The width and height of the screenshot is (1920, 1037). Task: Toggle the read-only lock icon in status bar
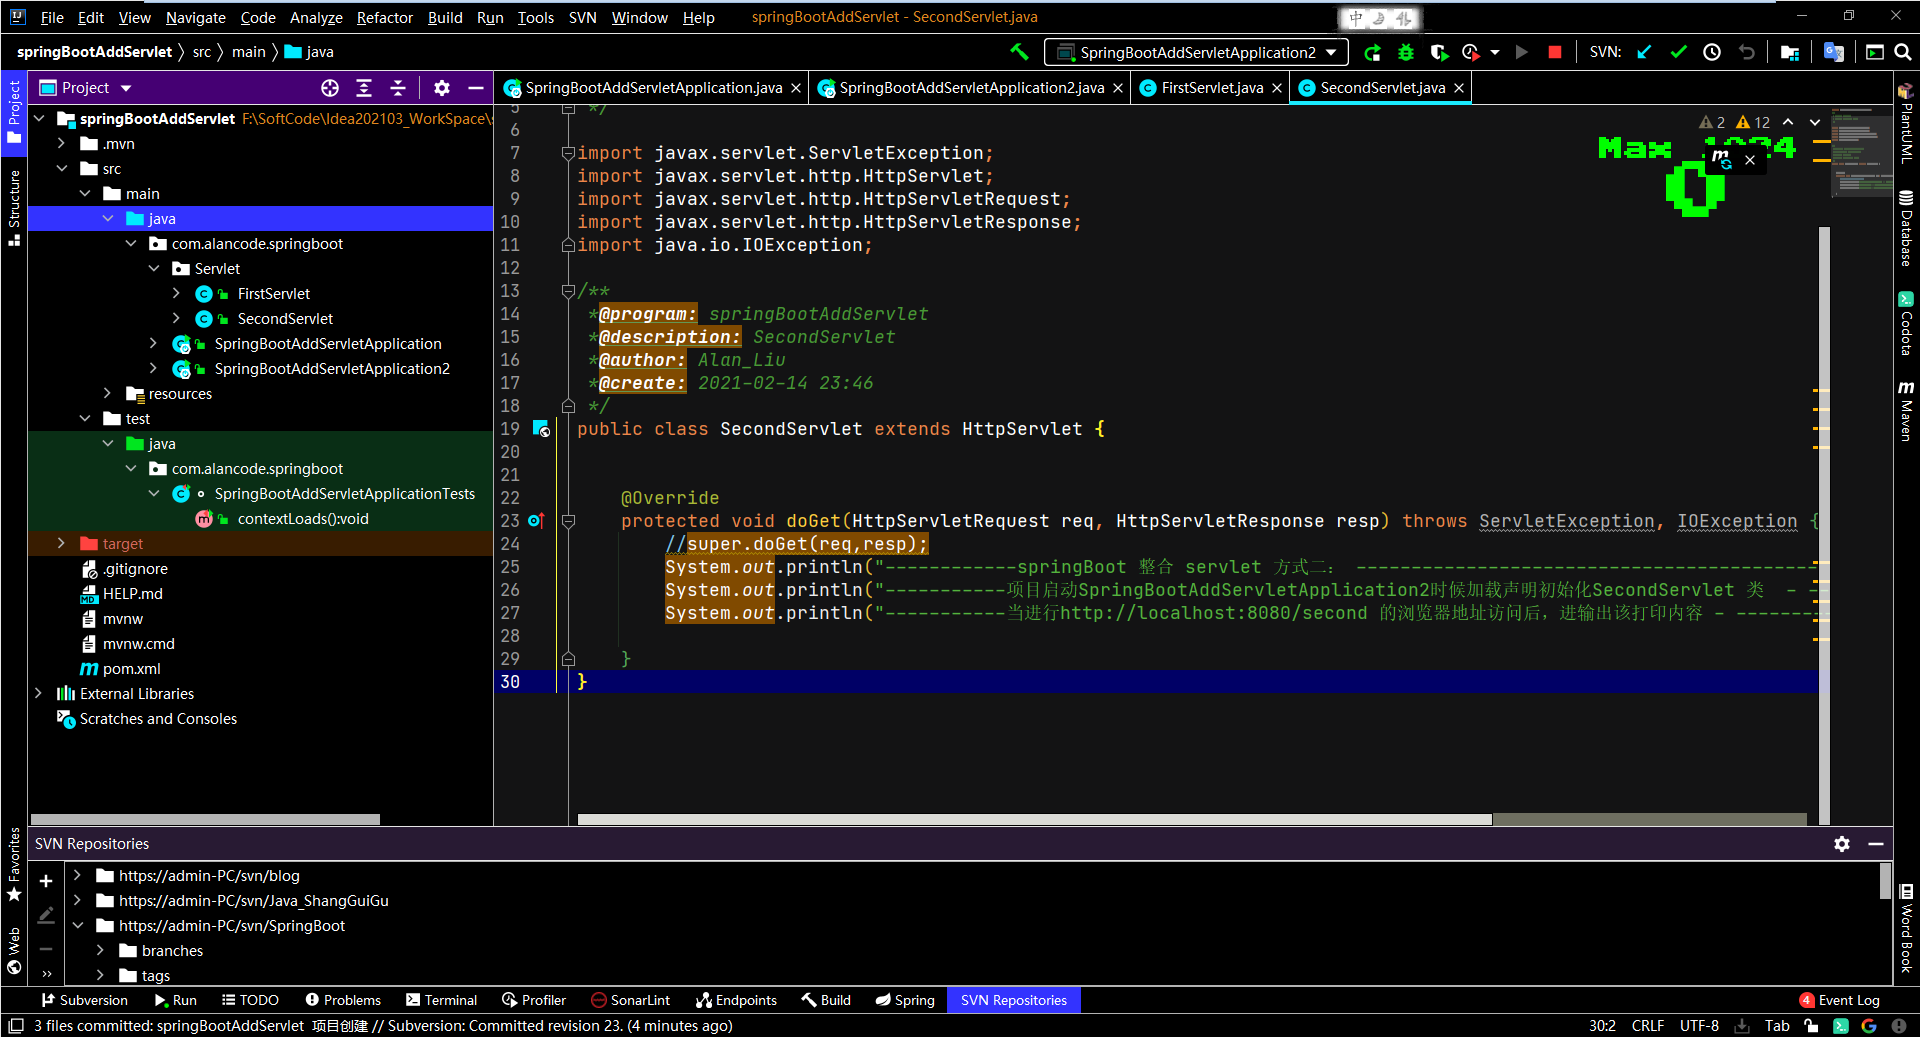point(1811,1026)
